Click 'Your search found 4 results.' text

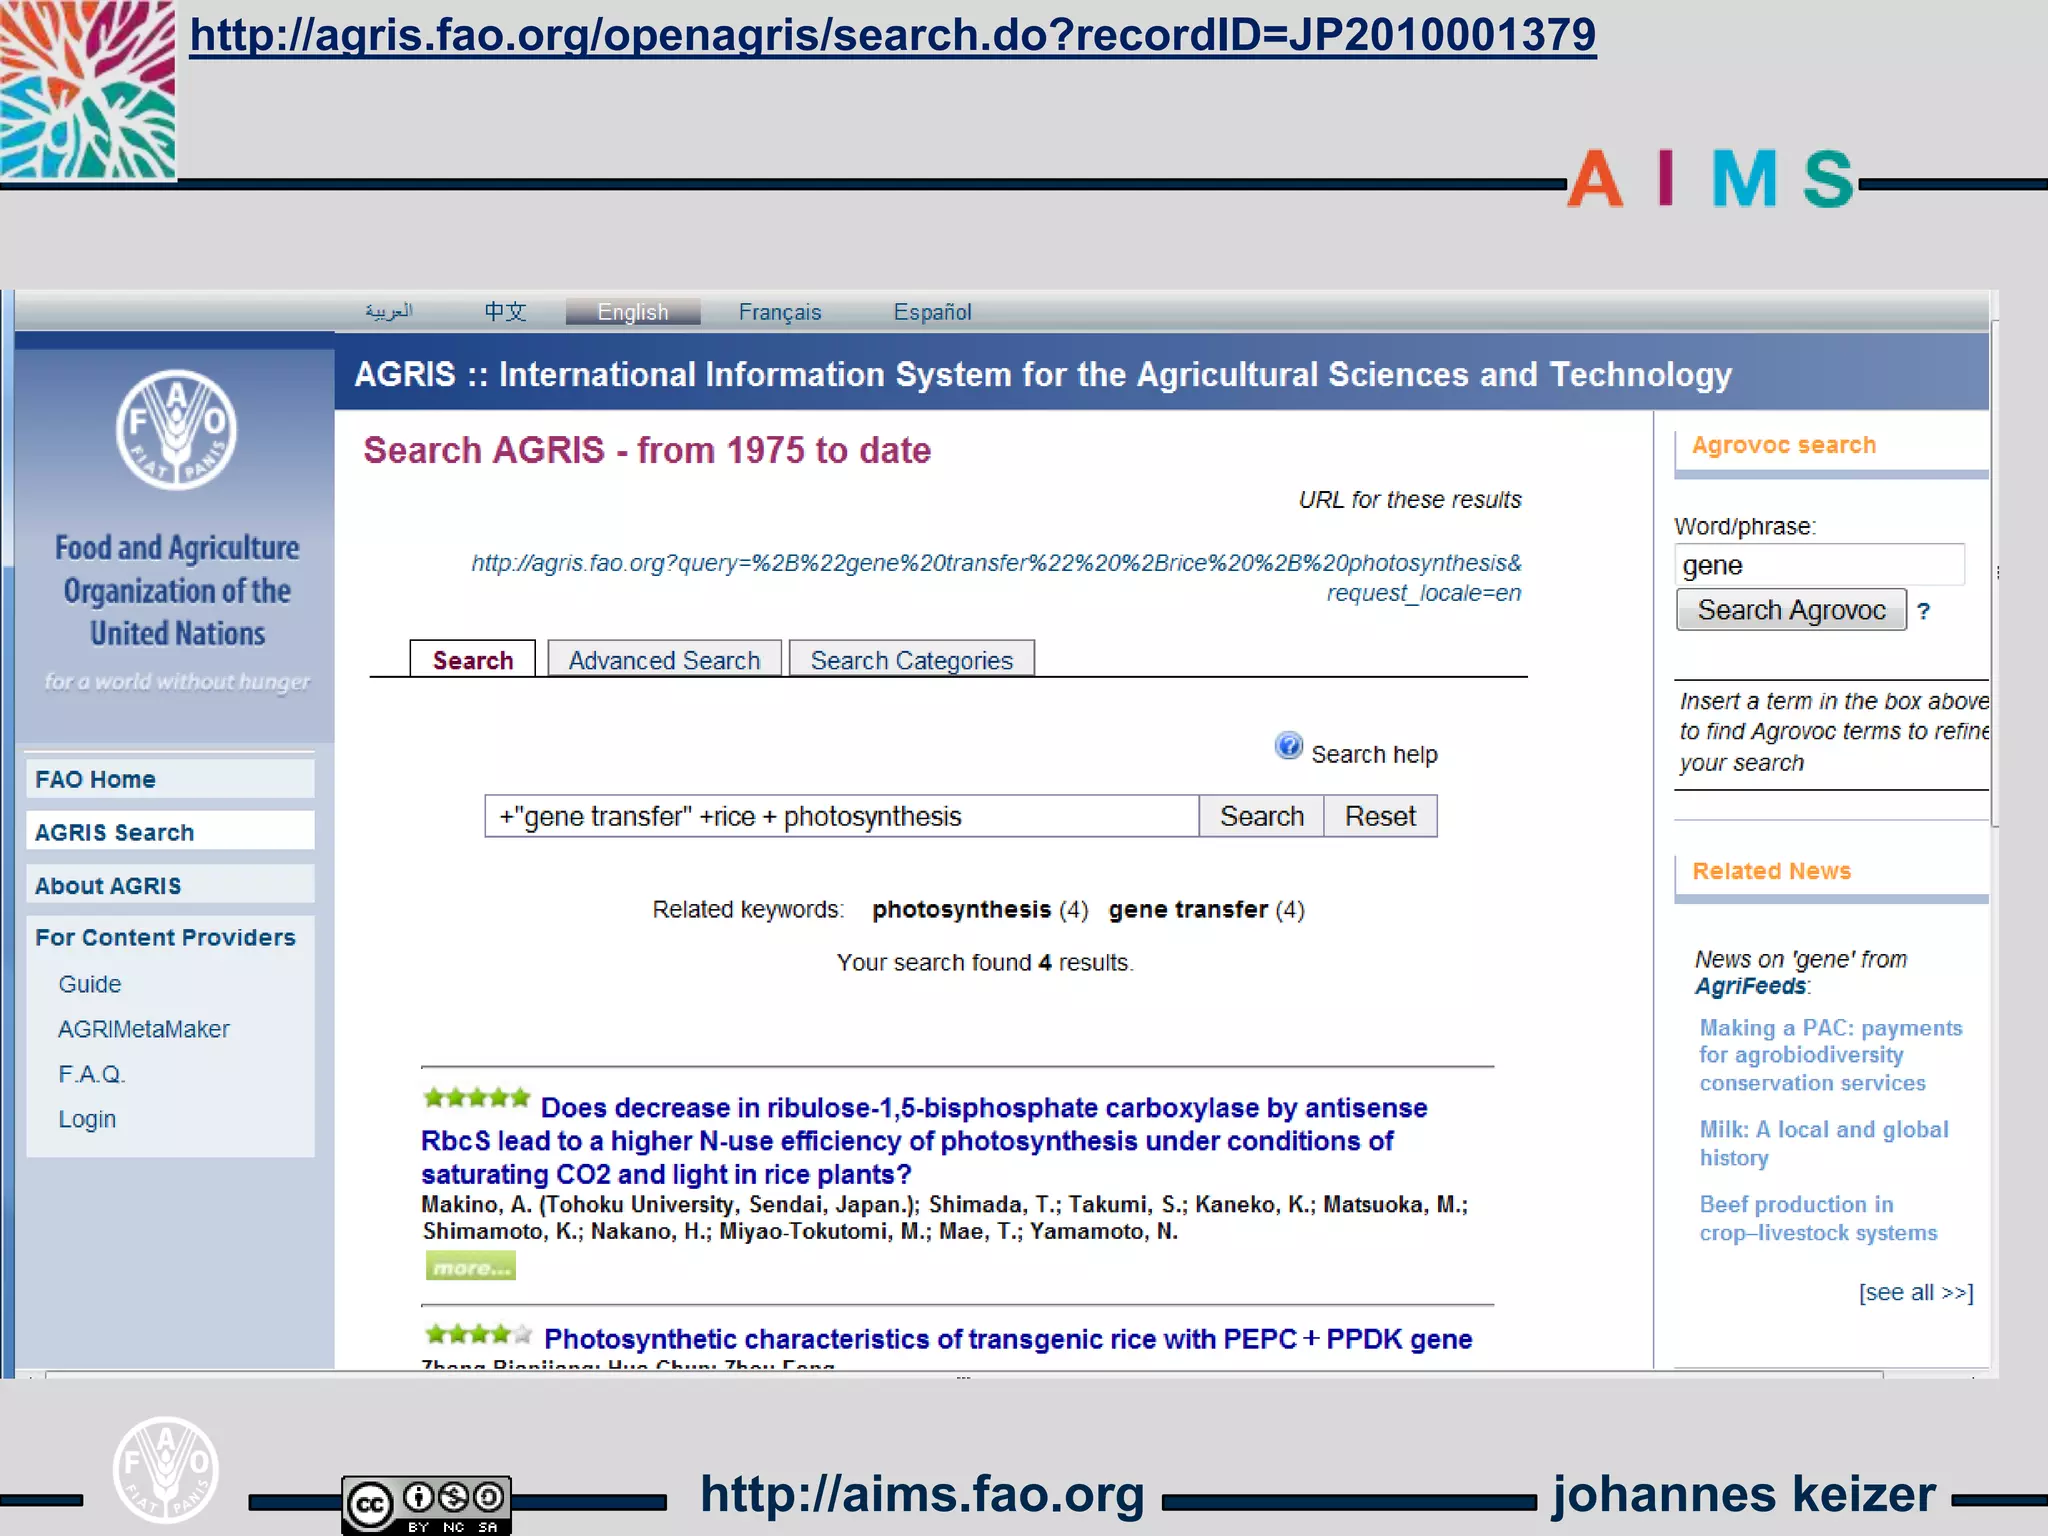pos(985,962)
